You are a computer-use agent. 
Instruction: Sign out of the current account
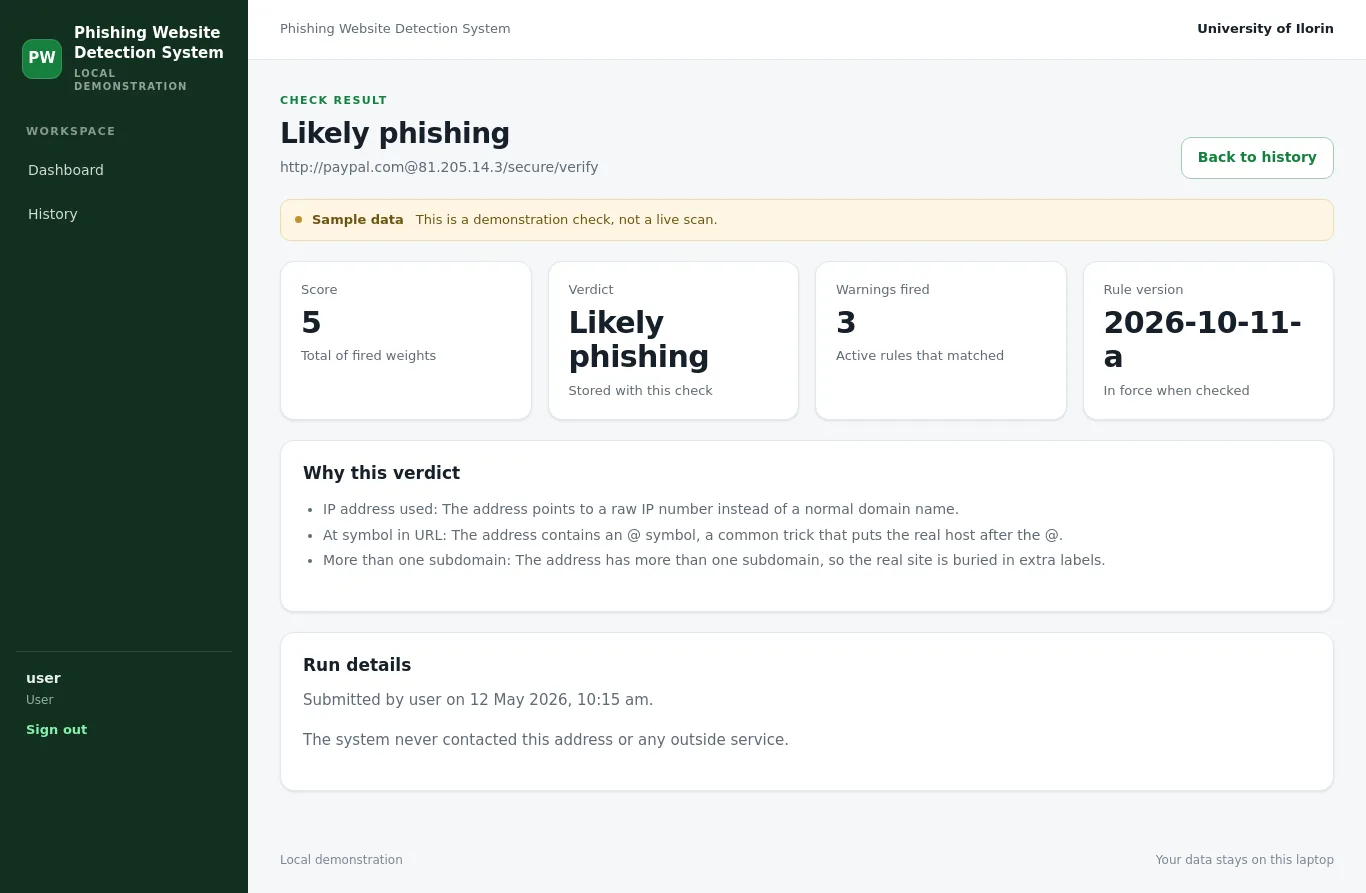click(x=56, y=730)
